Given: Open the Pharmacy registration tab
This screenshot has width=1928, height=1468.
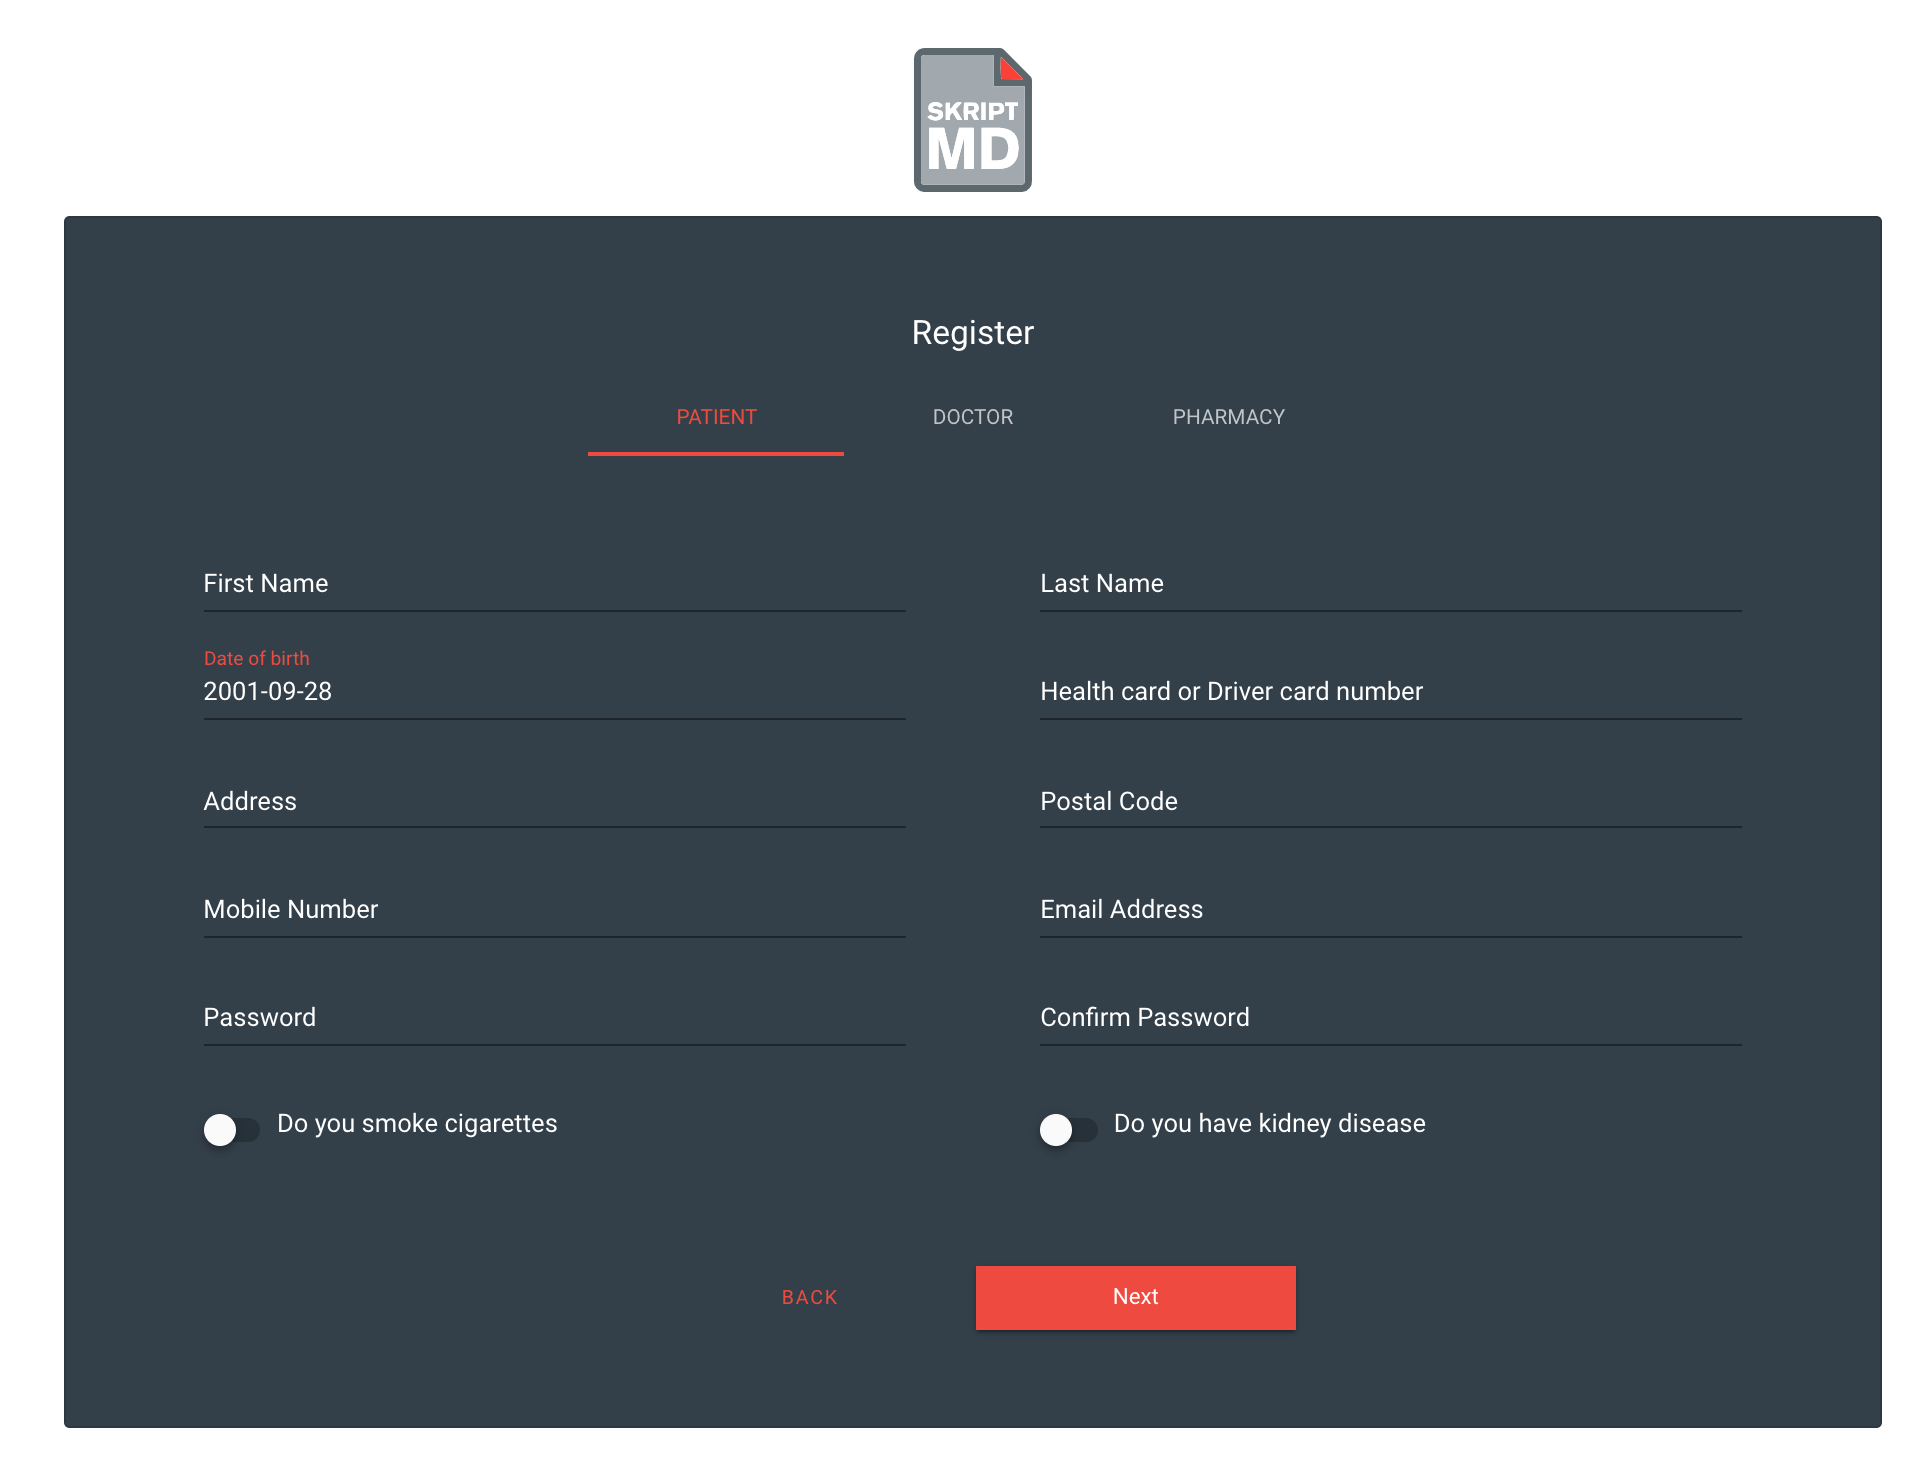Looking at the screenshot, I should [1228, 417].
